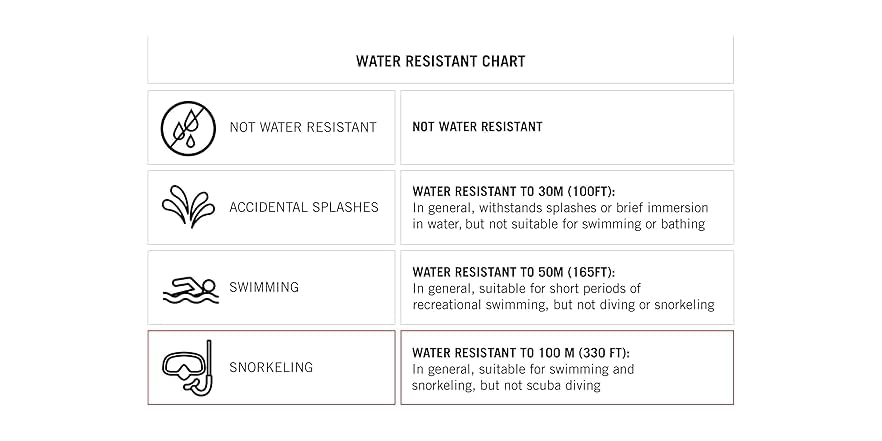This screenshot has height=441, width=882.
Task: Click the accidental splashes water splash icon
Action: 188,207
